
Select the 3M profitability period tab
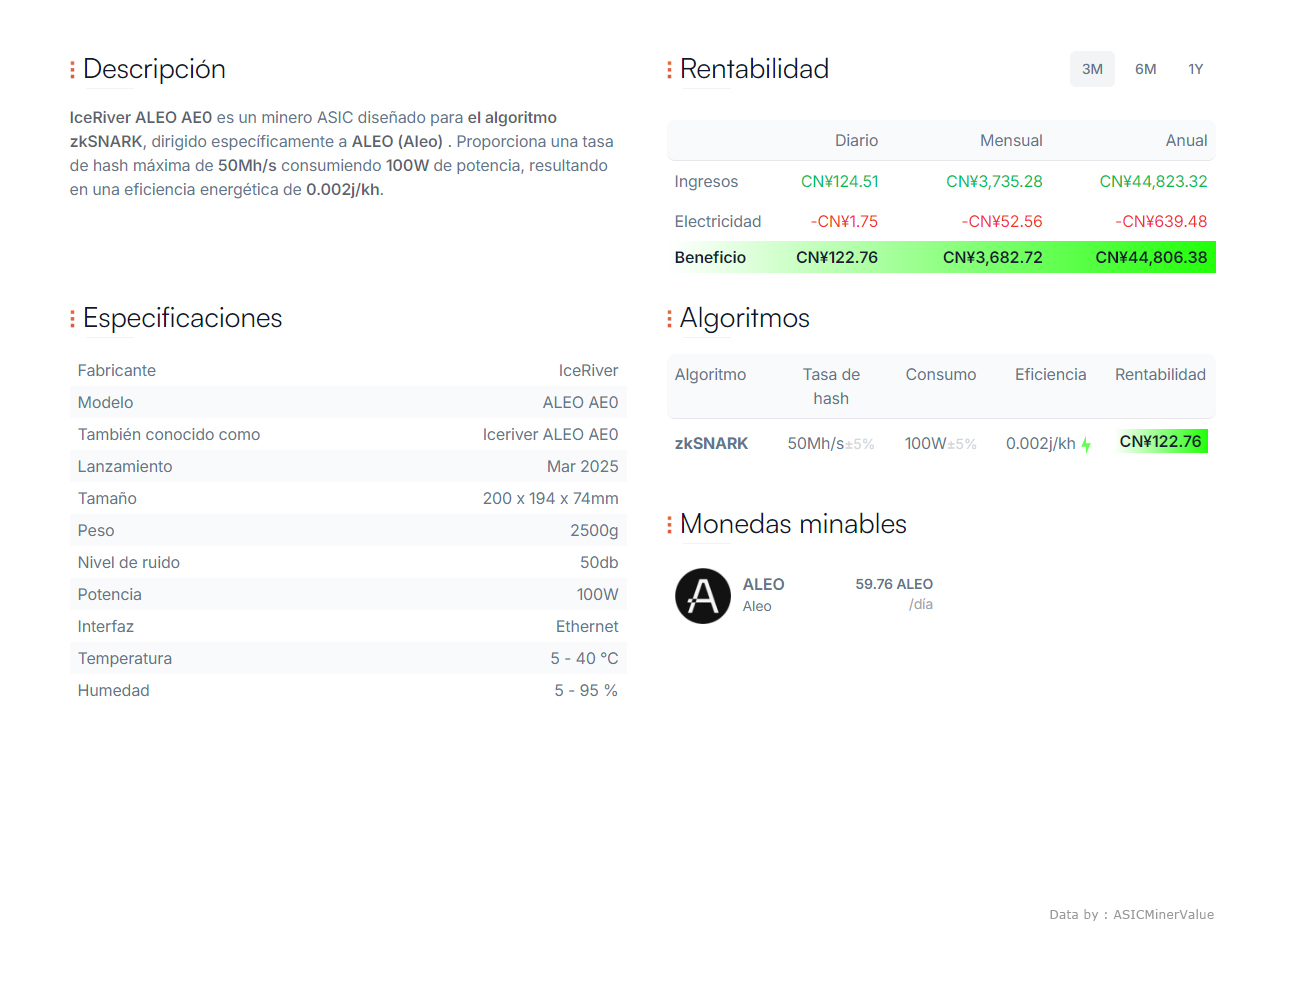[x=1092, y=69]
